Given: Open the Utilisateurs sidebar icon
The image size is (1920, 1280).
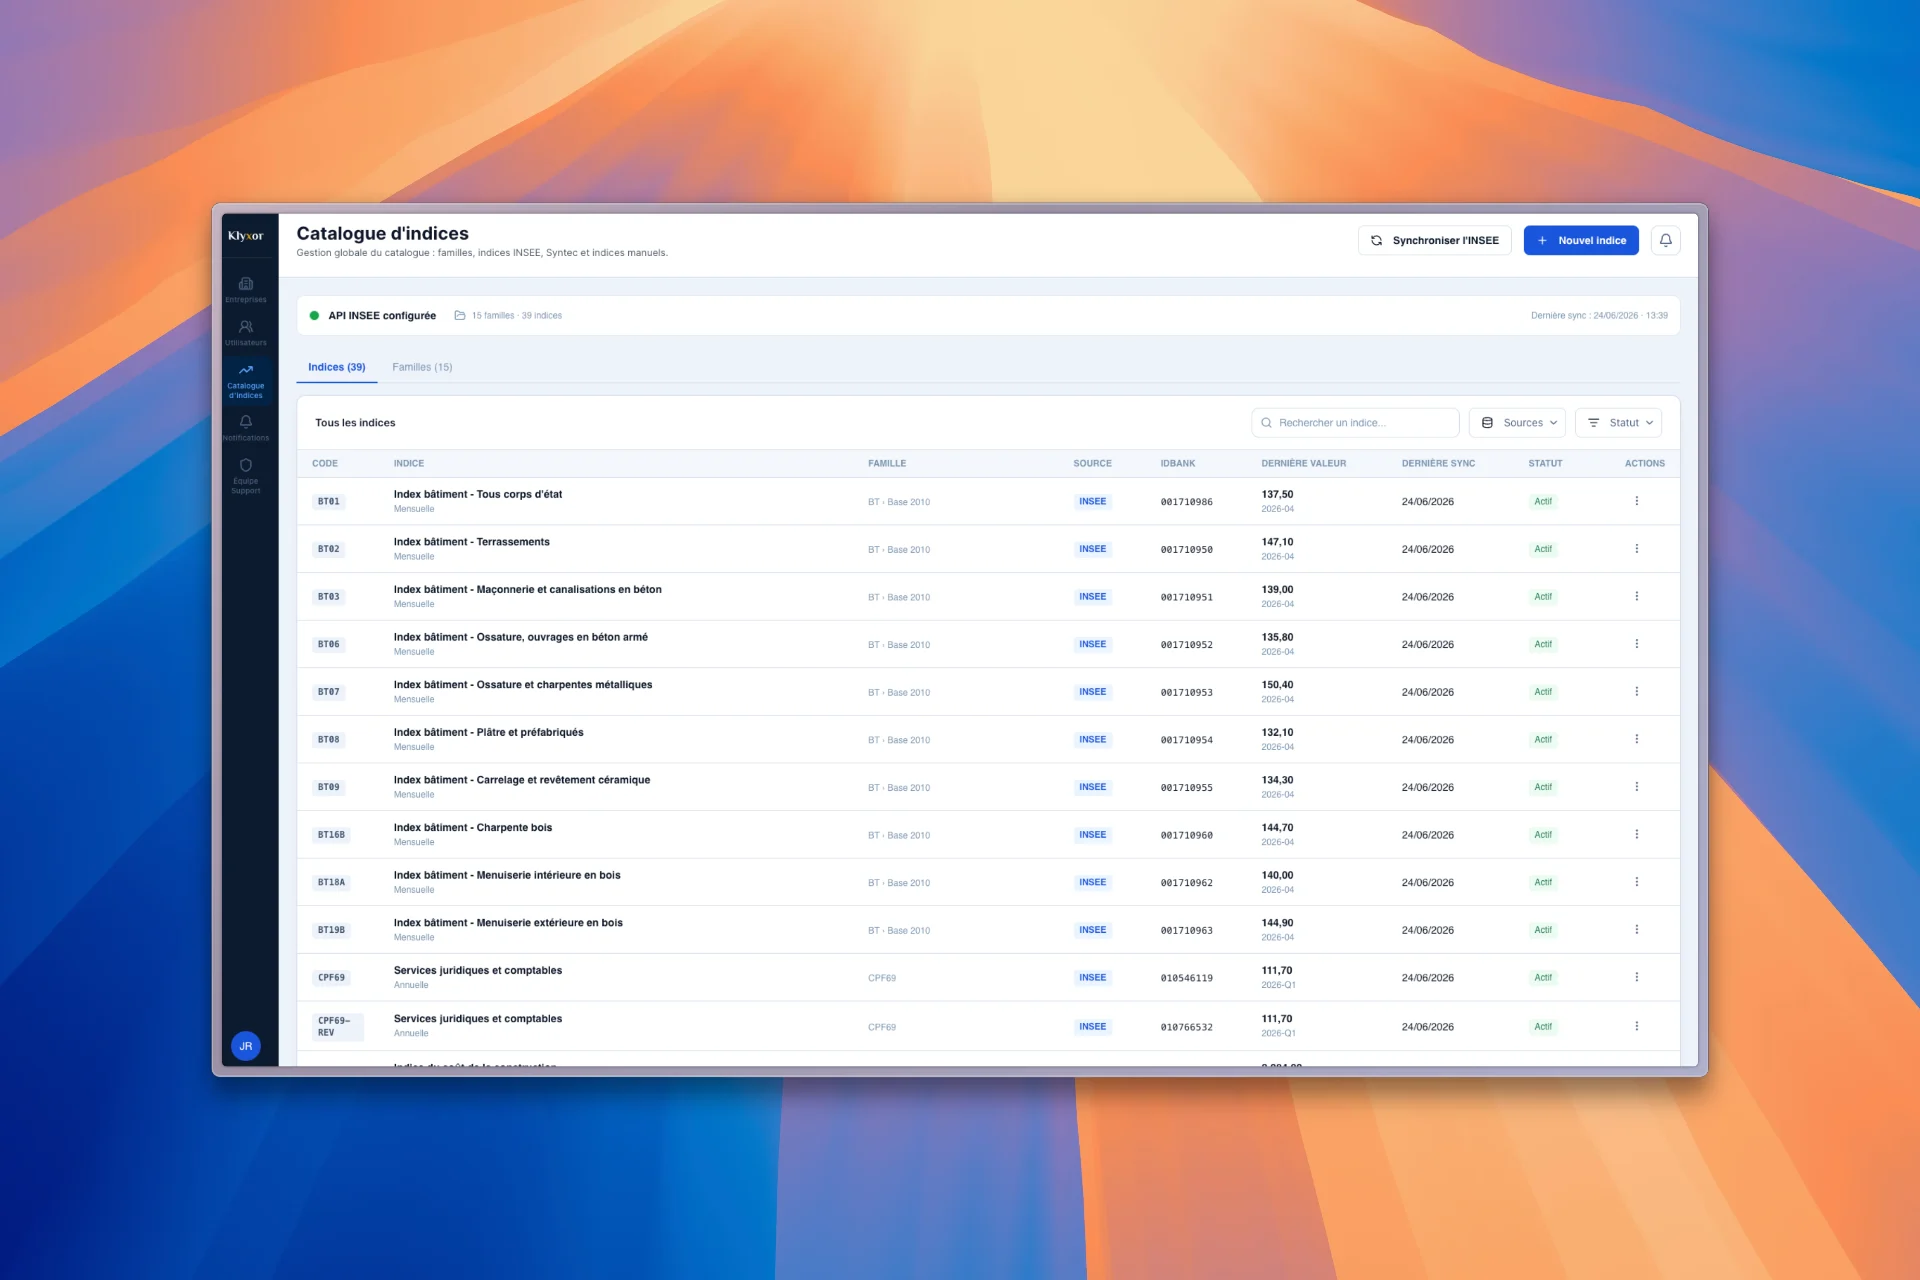Looking at the screenshot, I should click(246, 332).
